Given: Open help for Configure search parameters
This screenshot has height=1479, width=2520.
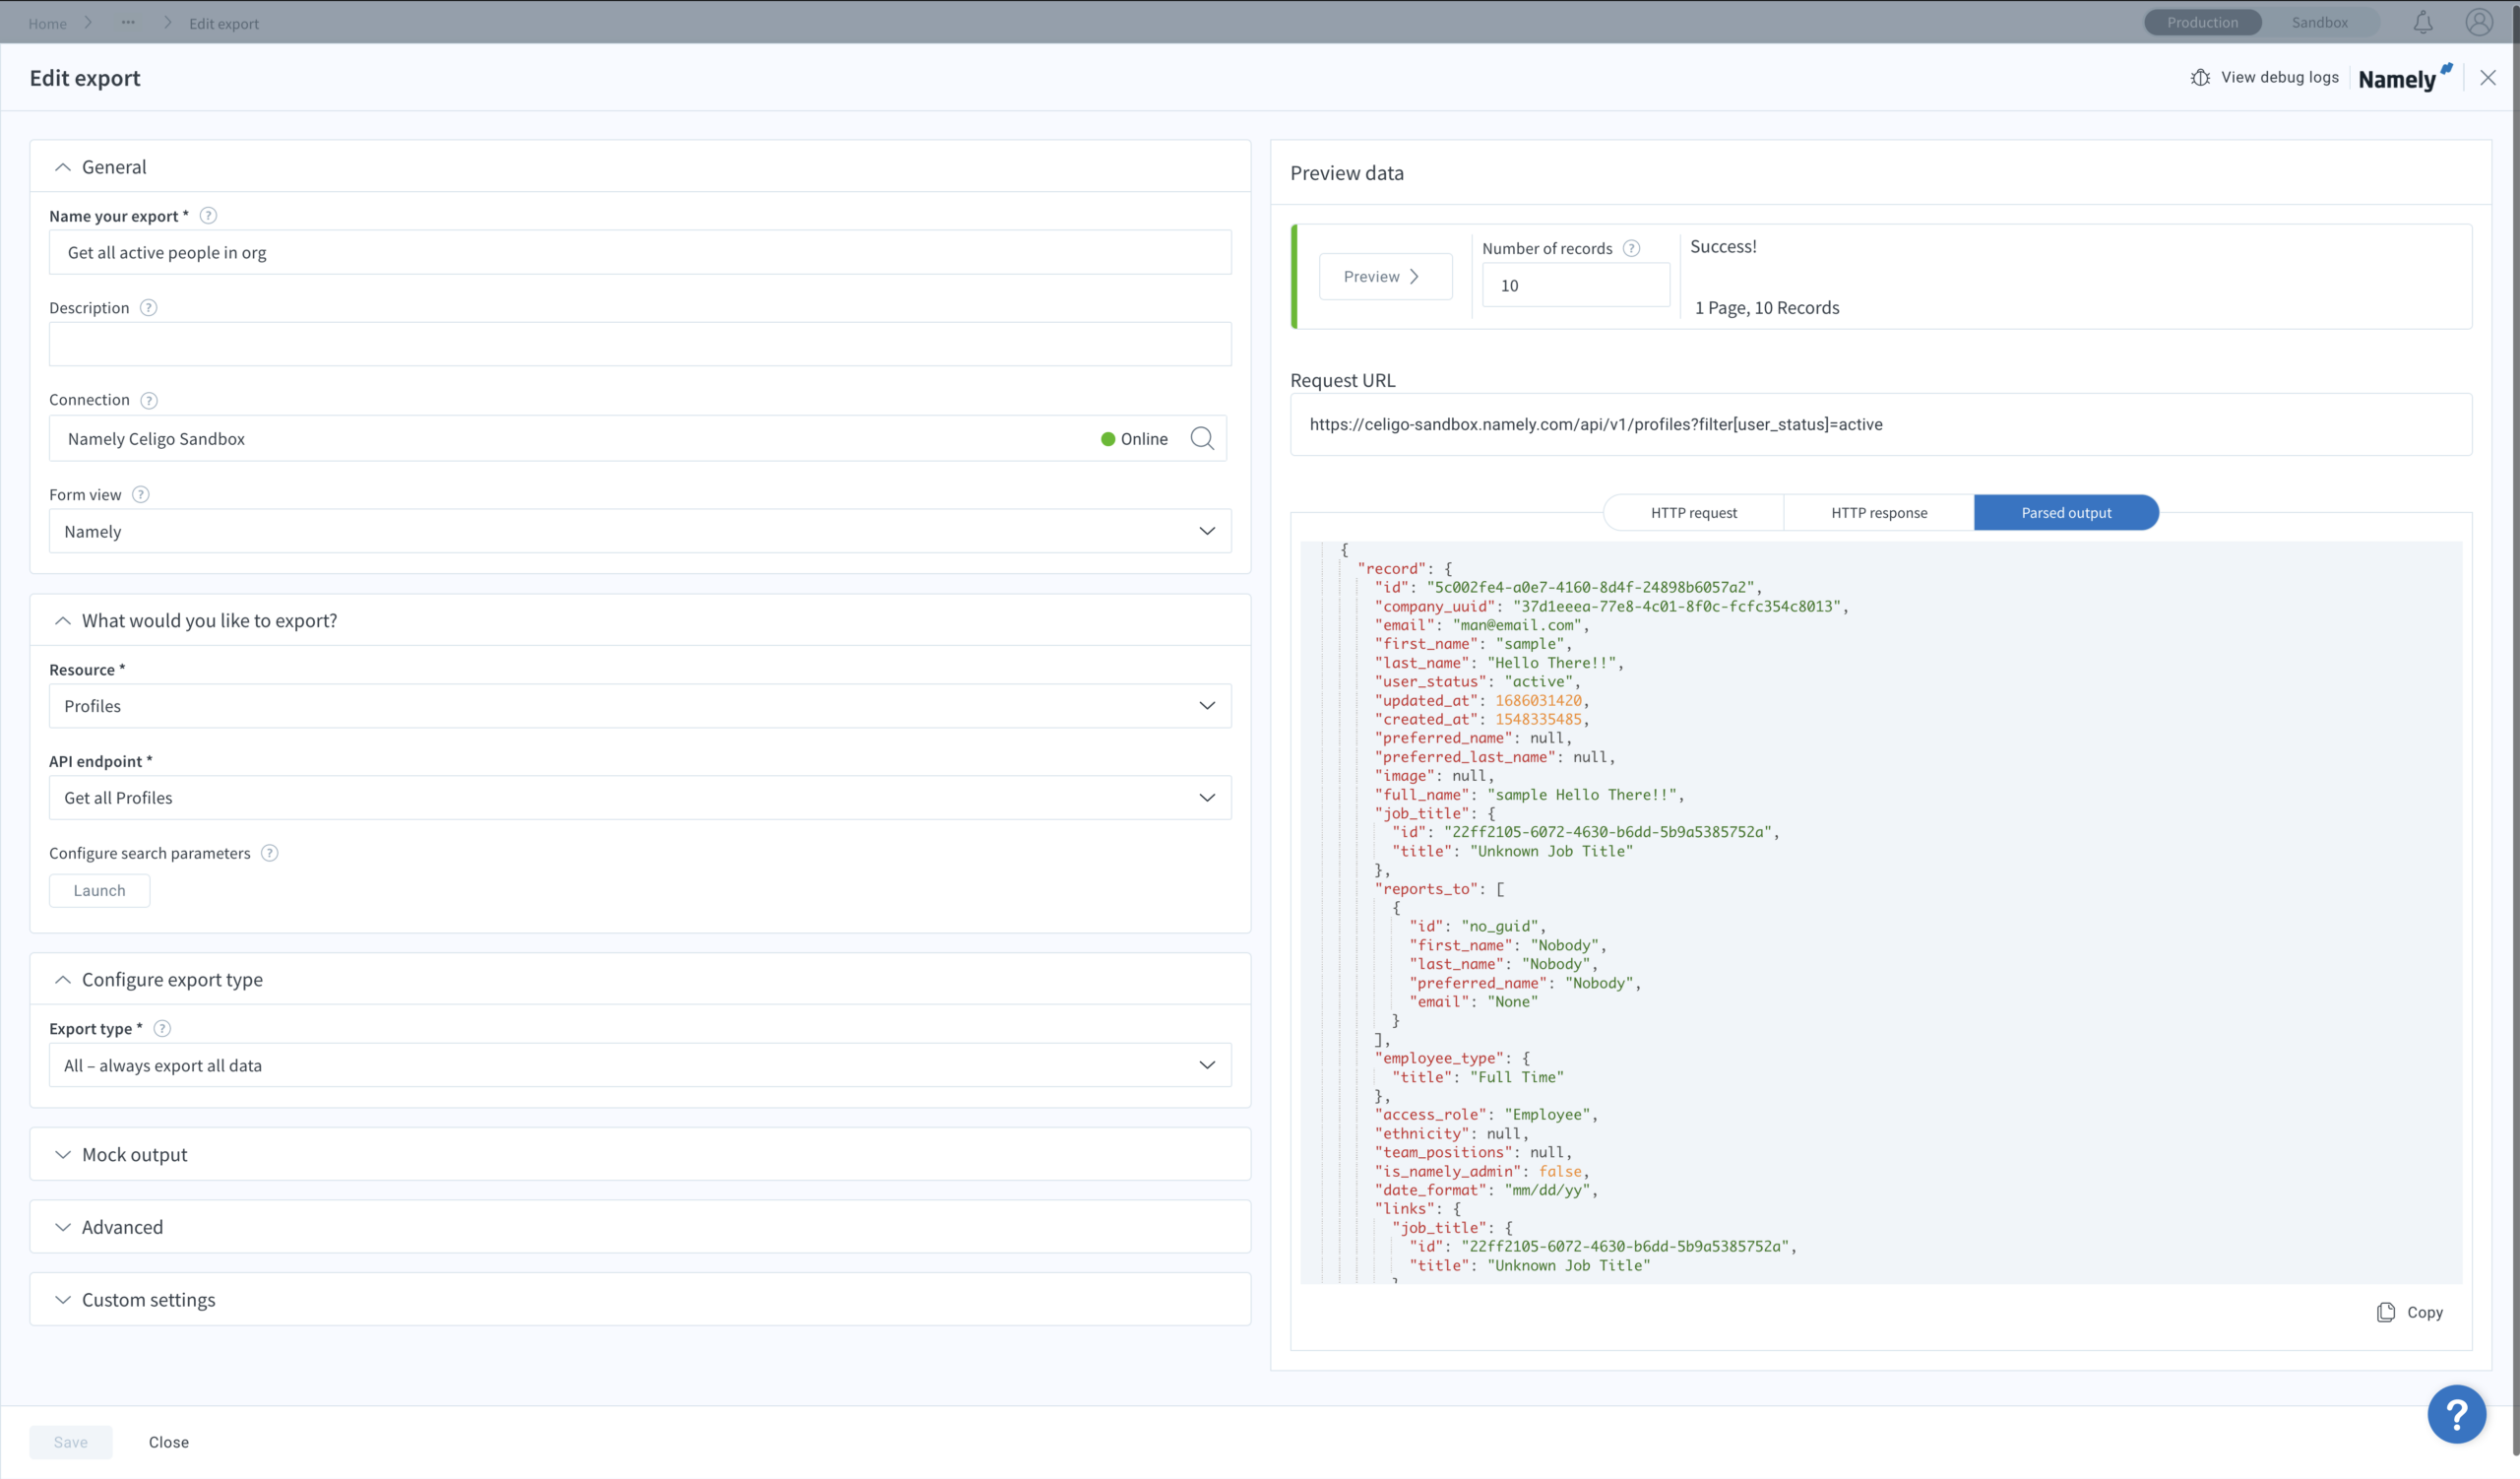Looking at the screenshot, I should click(269, 853).
